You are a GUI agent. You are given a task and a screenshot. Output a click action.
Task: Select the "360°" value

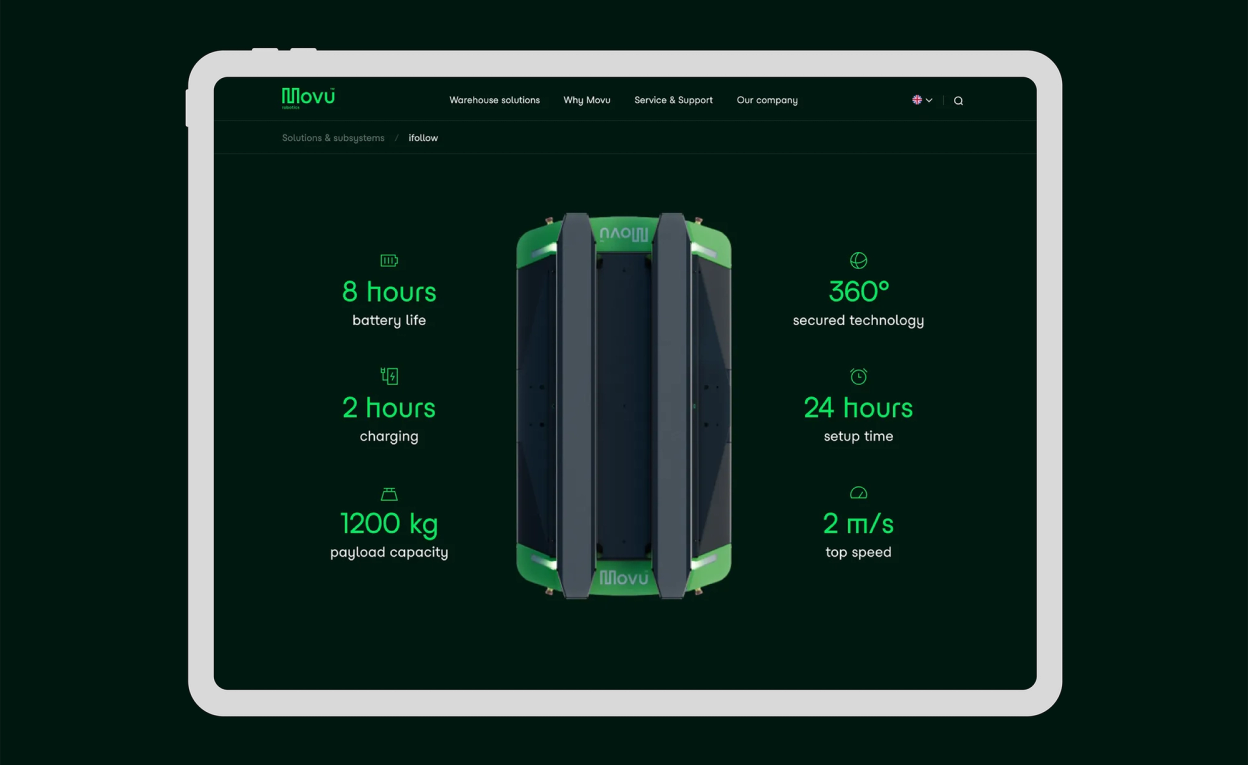859,292
